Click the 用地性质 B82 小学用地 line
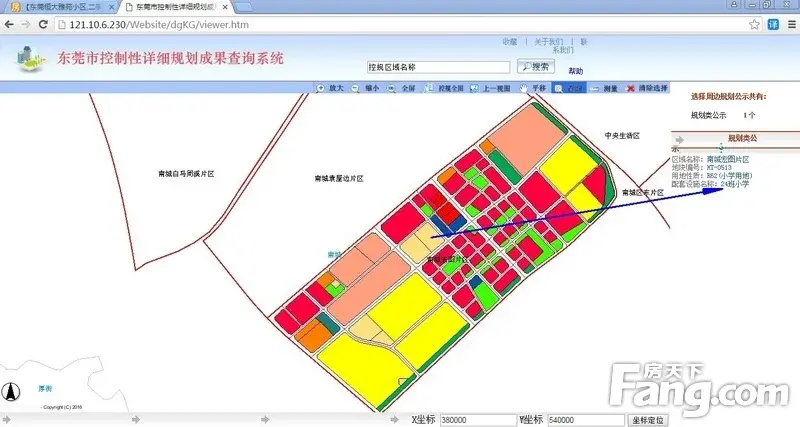The width and height of the screenshot is (800, 427). pyautogui.click(x=712, y=175)
